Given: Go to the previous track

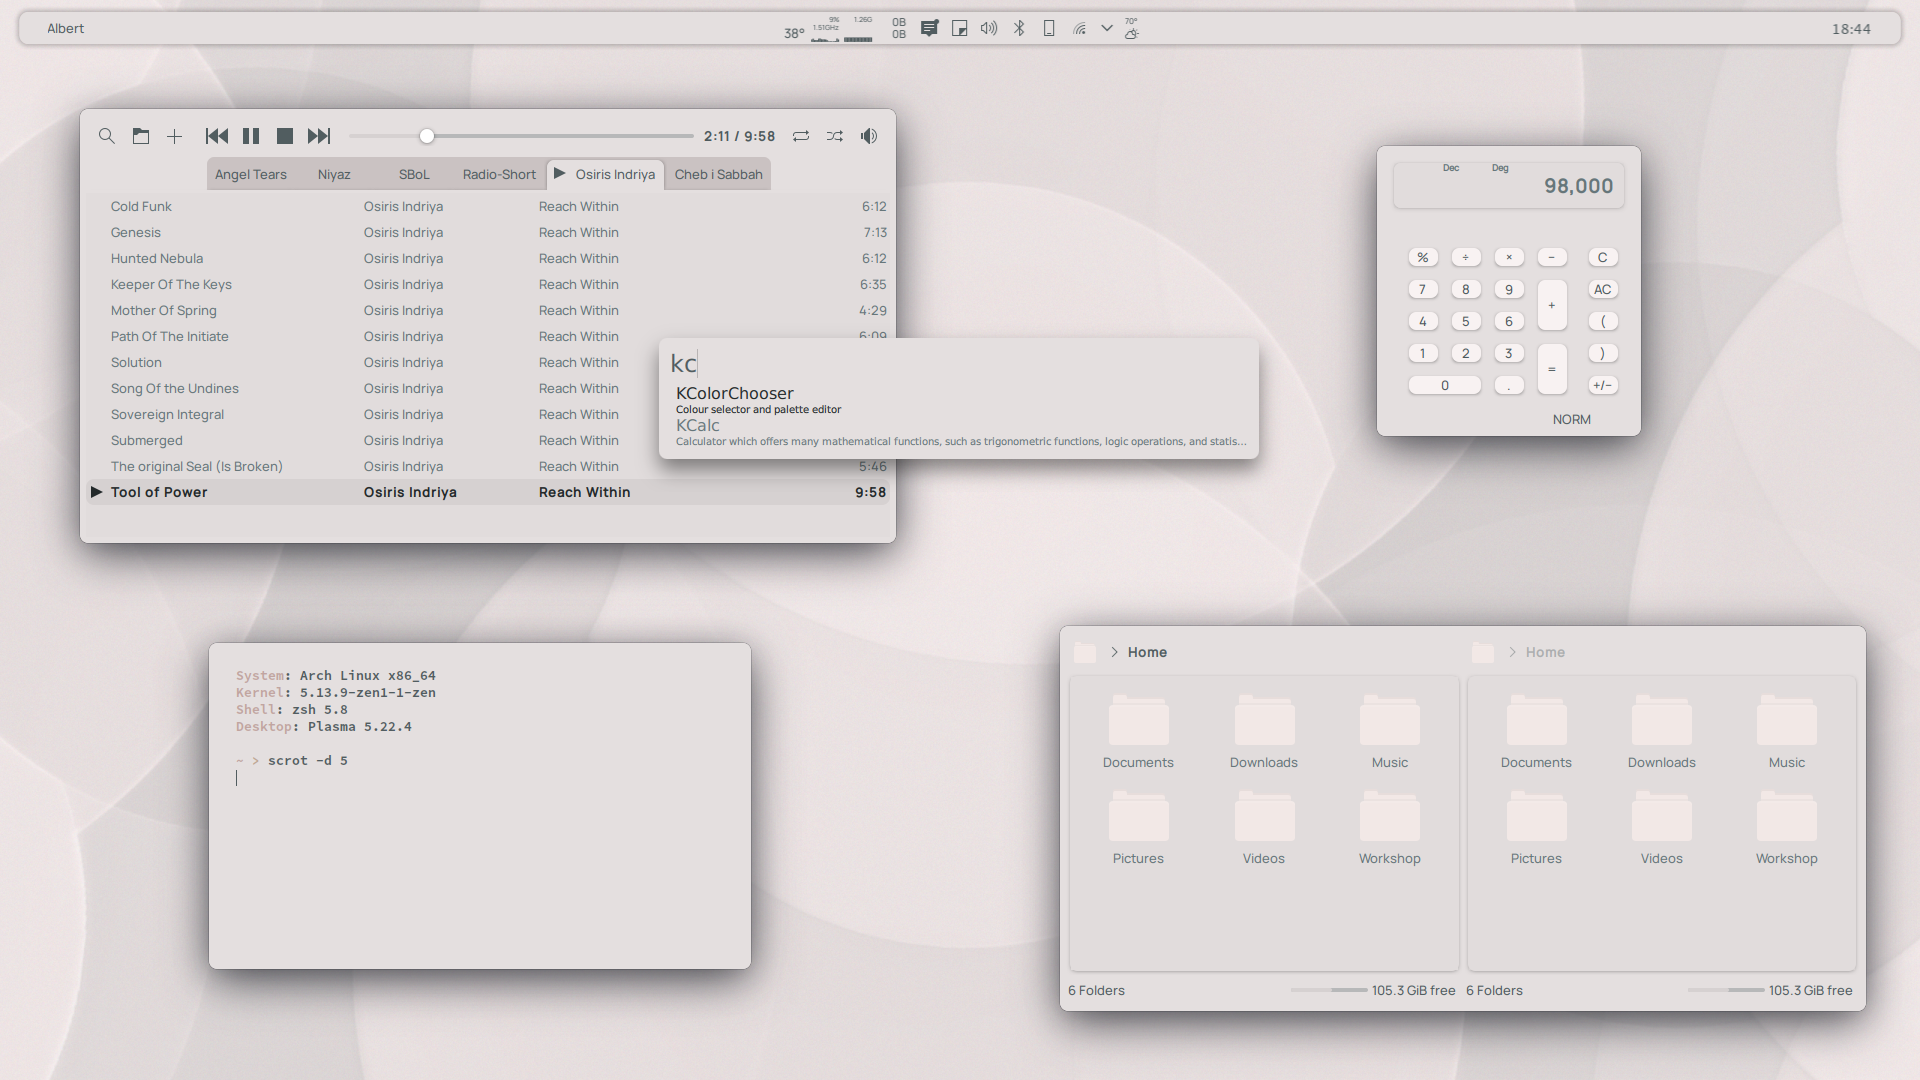Looking at the screenshot, I should (216, 136).
